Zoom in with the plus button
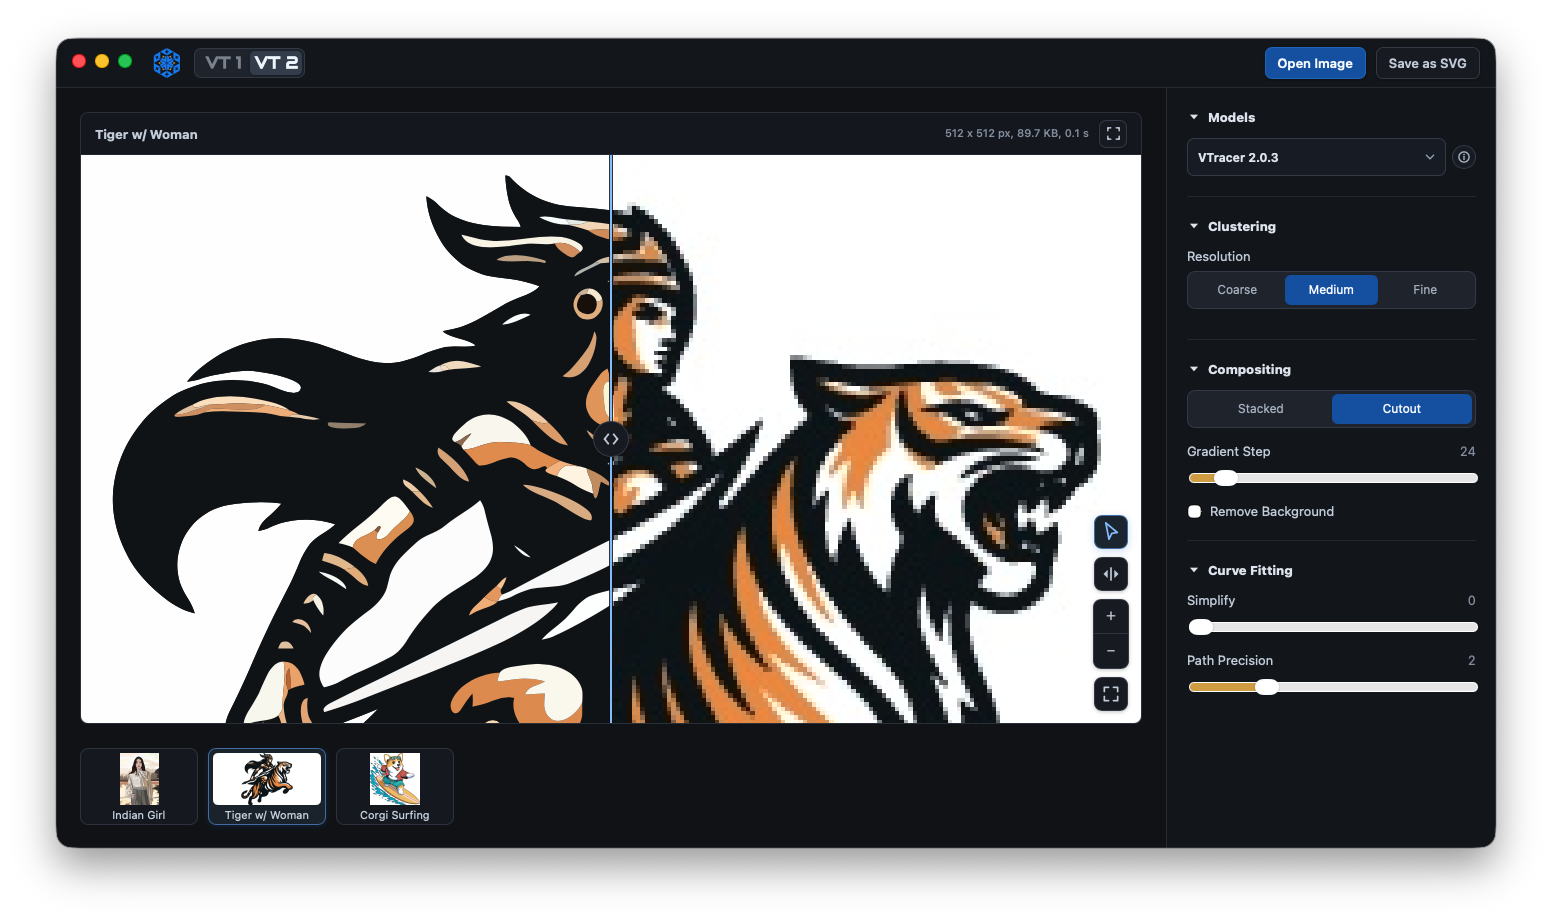This screenshot has height=922, width=1552. tap(1110, 616)
